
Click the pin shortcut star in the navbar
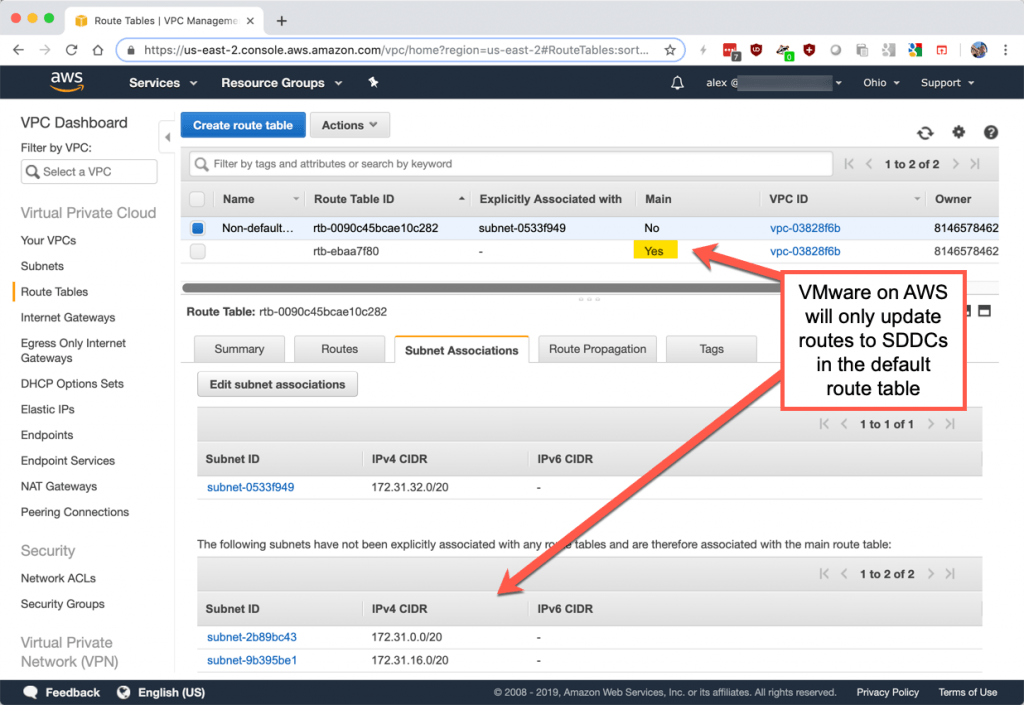(x=372, y=83)
